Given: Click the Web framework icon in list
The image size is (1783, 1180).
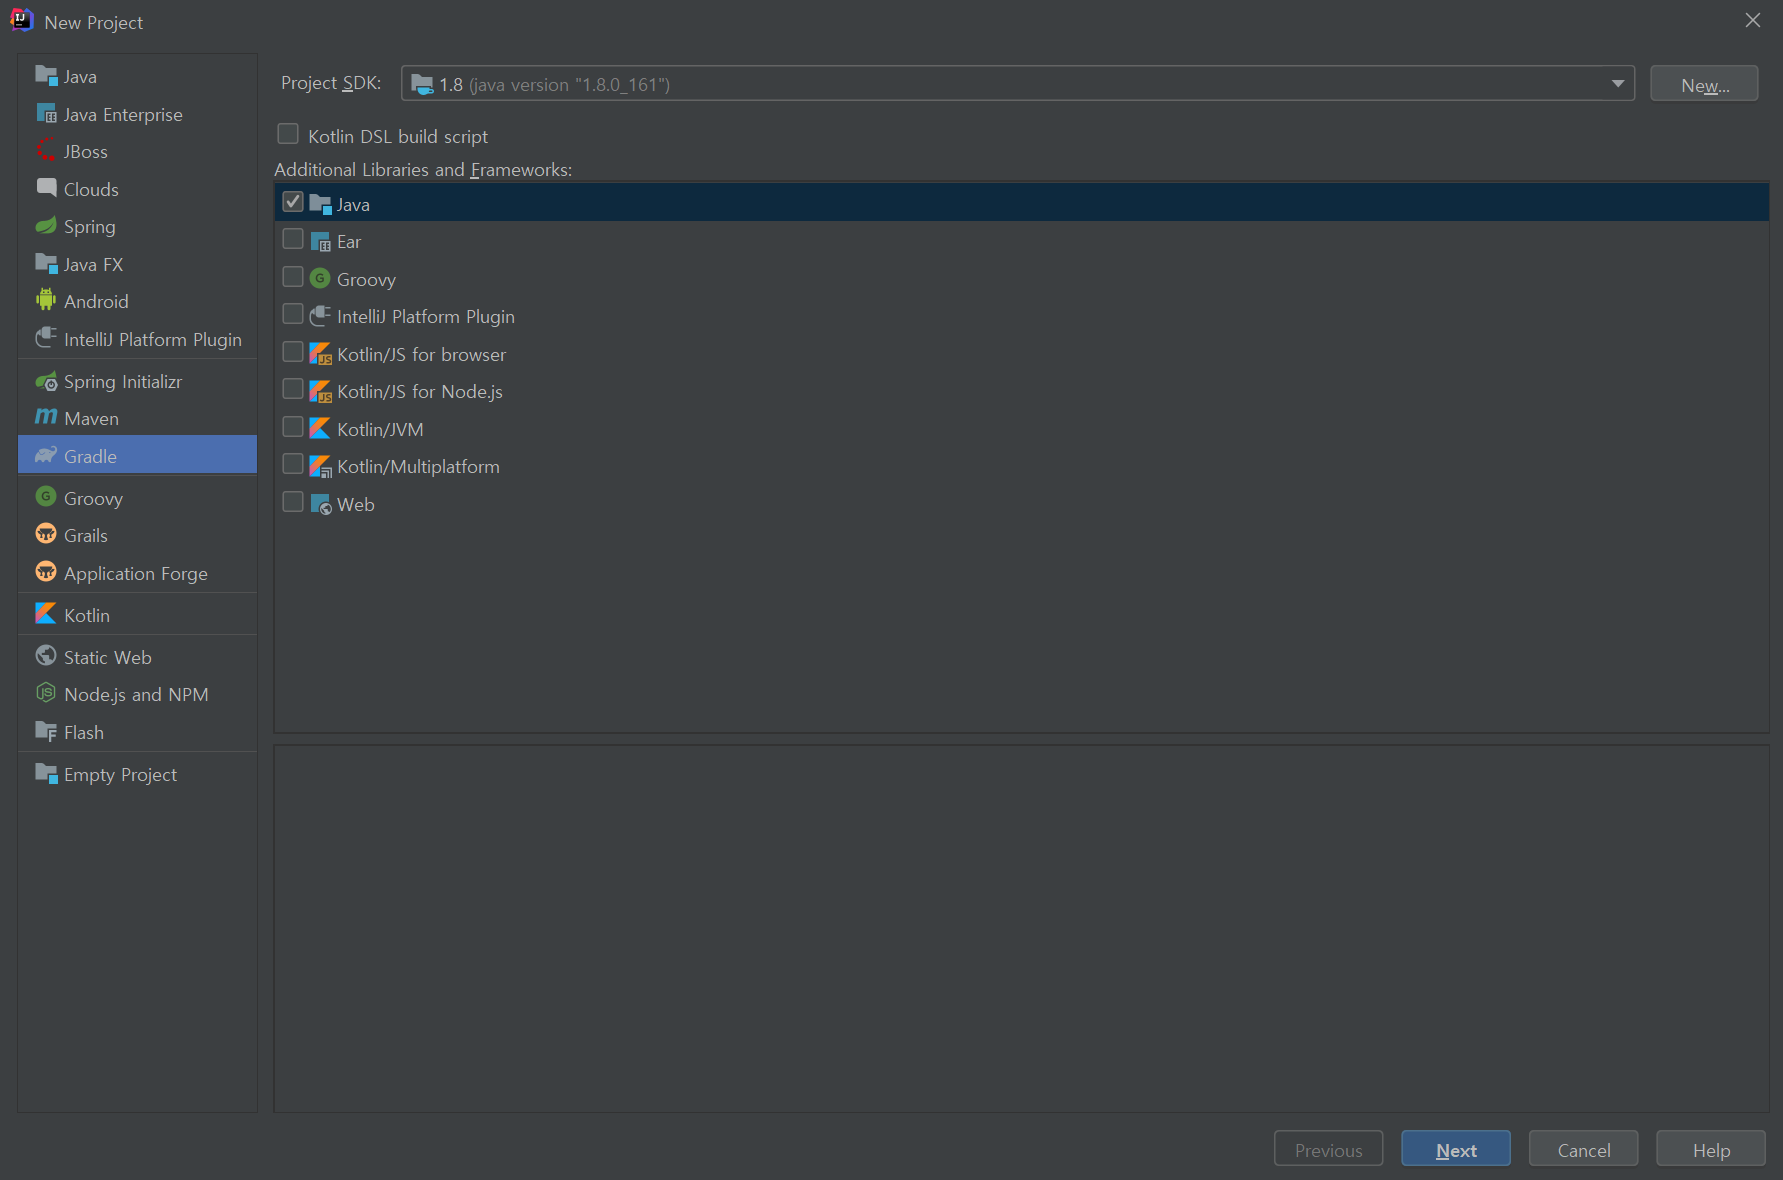Looking at the screenshot, I should pos(320,503).
